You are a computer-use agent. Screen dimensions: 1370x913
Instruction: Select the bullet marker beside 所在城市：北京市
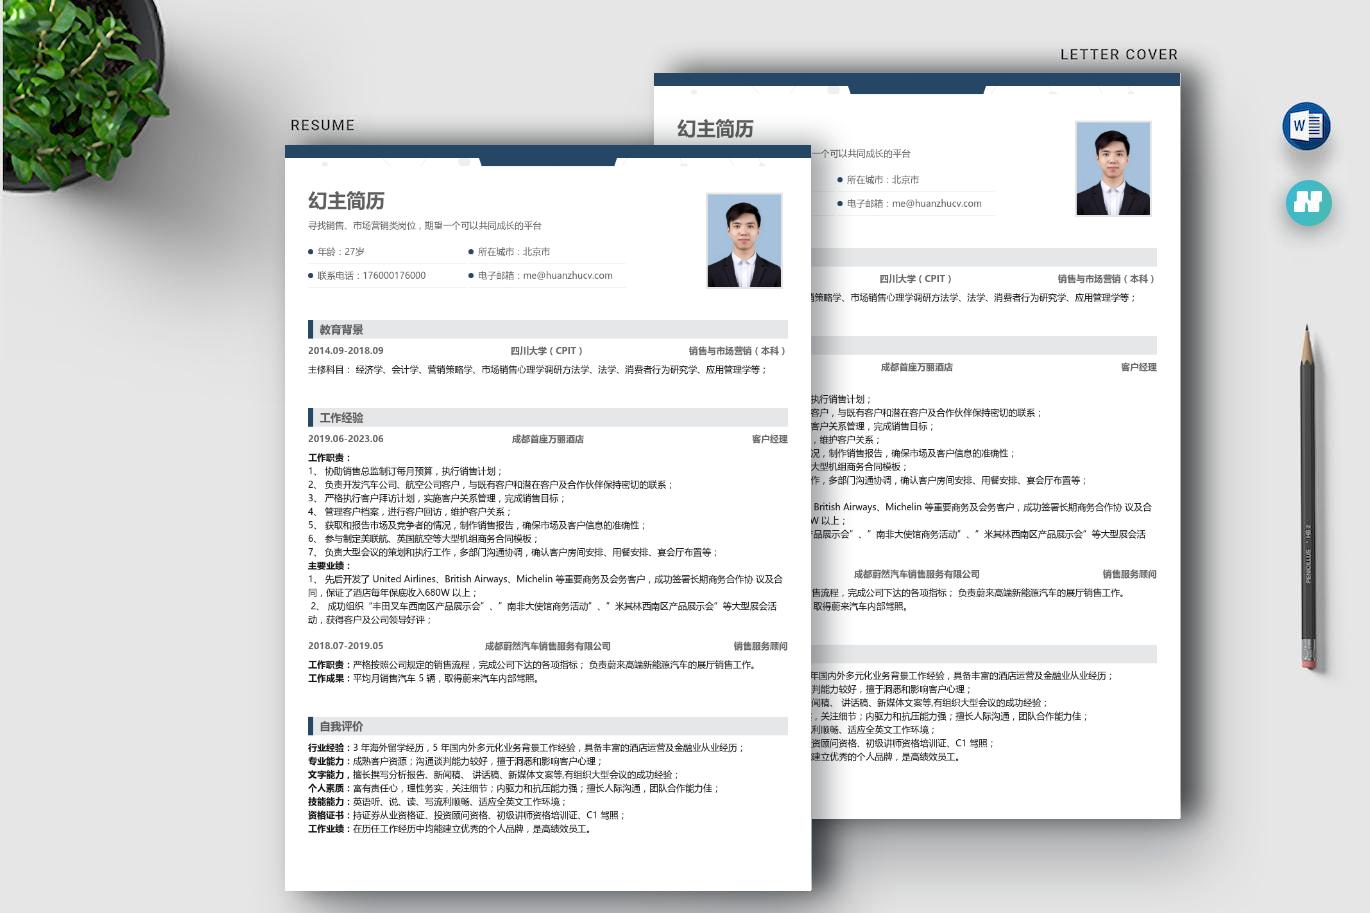[470, 252]
